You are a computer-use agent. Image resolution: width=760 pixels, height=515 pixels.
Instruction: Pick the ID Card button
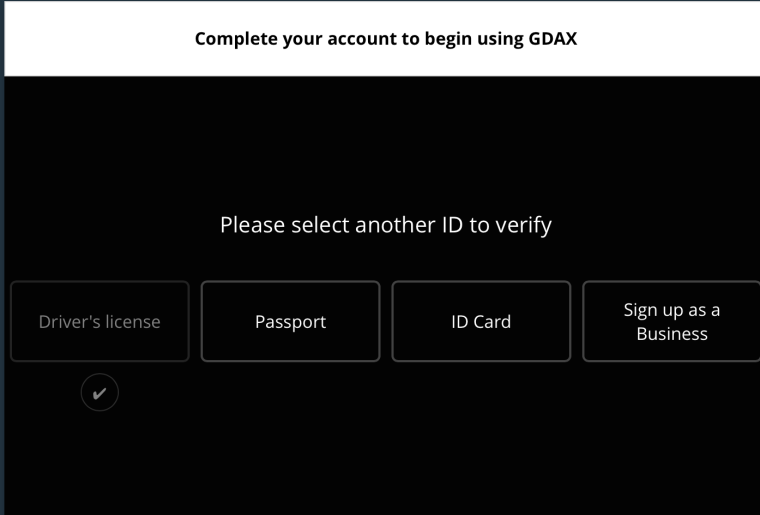481,321
